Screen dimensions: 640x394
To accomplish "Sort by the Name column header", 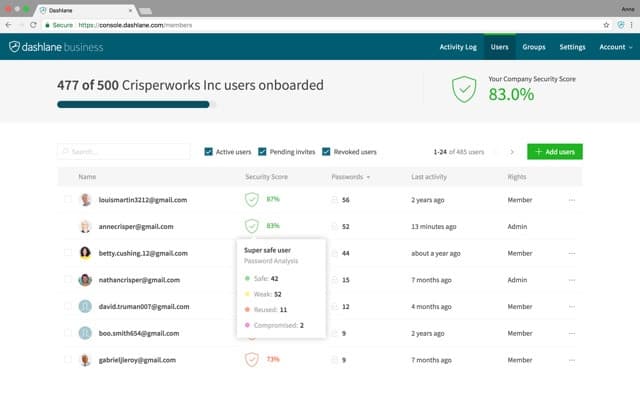I will tap(87, 177).
